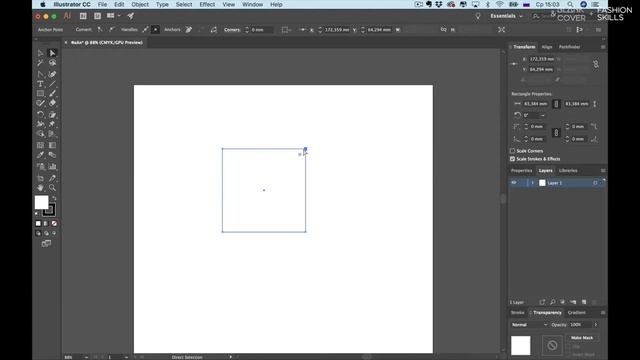Open the Arrange Documents dropdown
The image size is (640, 360).
pyautogui.click(x=113, y=16)
